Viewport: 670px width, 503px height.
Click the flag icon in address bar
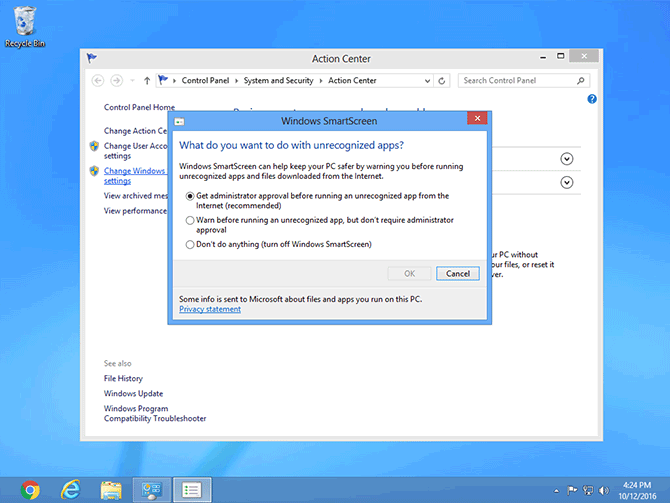tap(163, 80)
